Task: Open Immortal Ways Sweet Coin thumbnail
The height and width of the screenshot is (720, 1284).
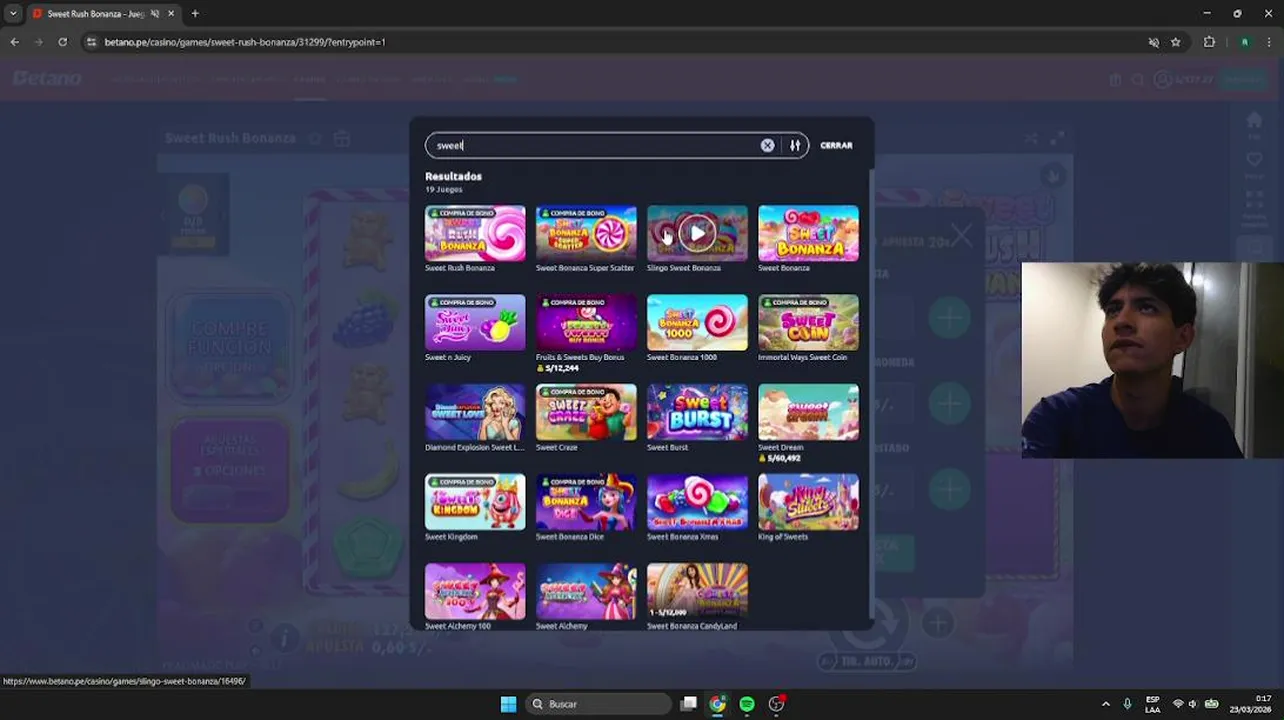Action: point(808,322)
